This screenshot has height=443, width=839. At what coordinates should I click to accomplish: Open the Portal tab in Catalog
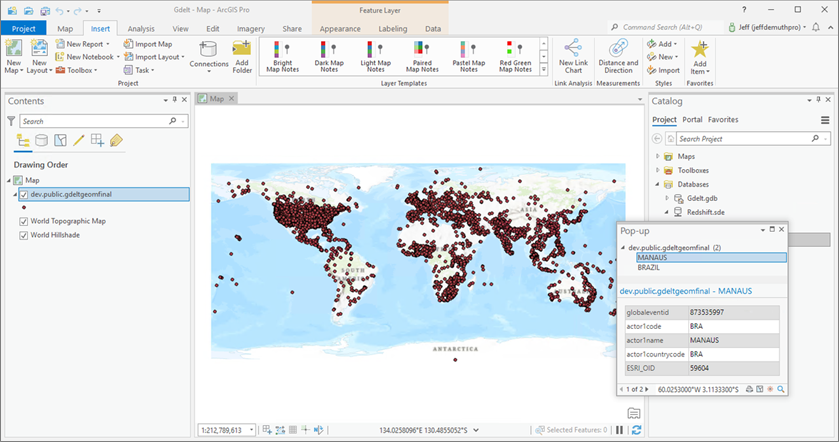tap(692, 119)
